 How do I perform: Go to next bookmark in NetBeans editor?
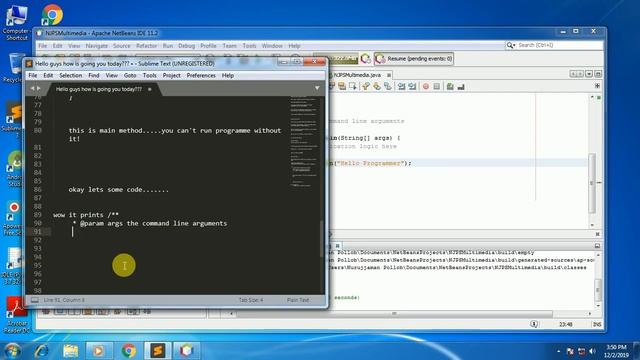377,86
